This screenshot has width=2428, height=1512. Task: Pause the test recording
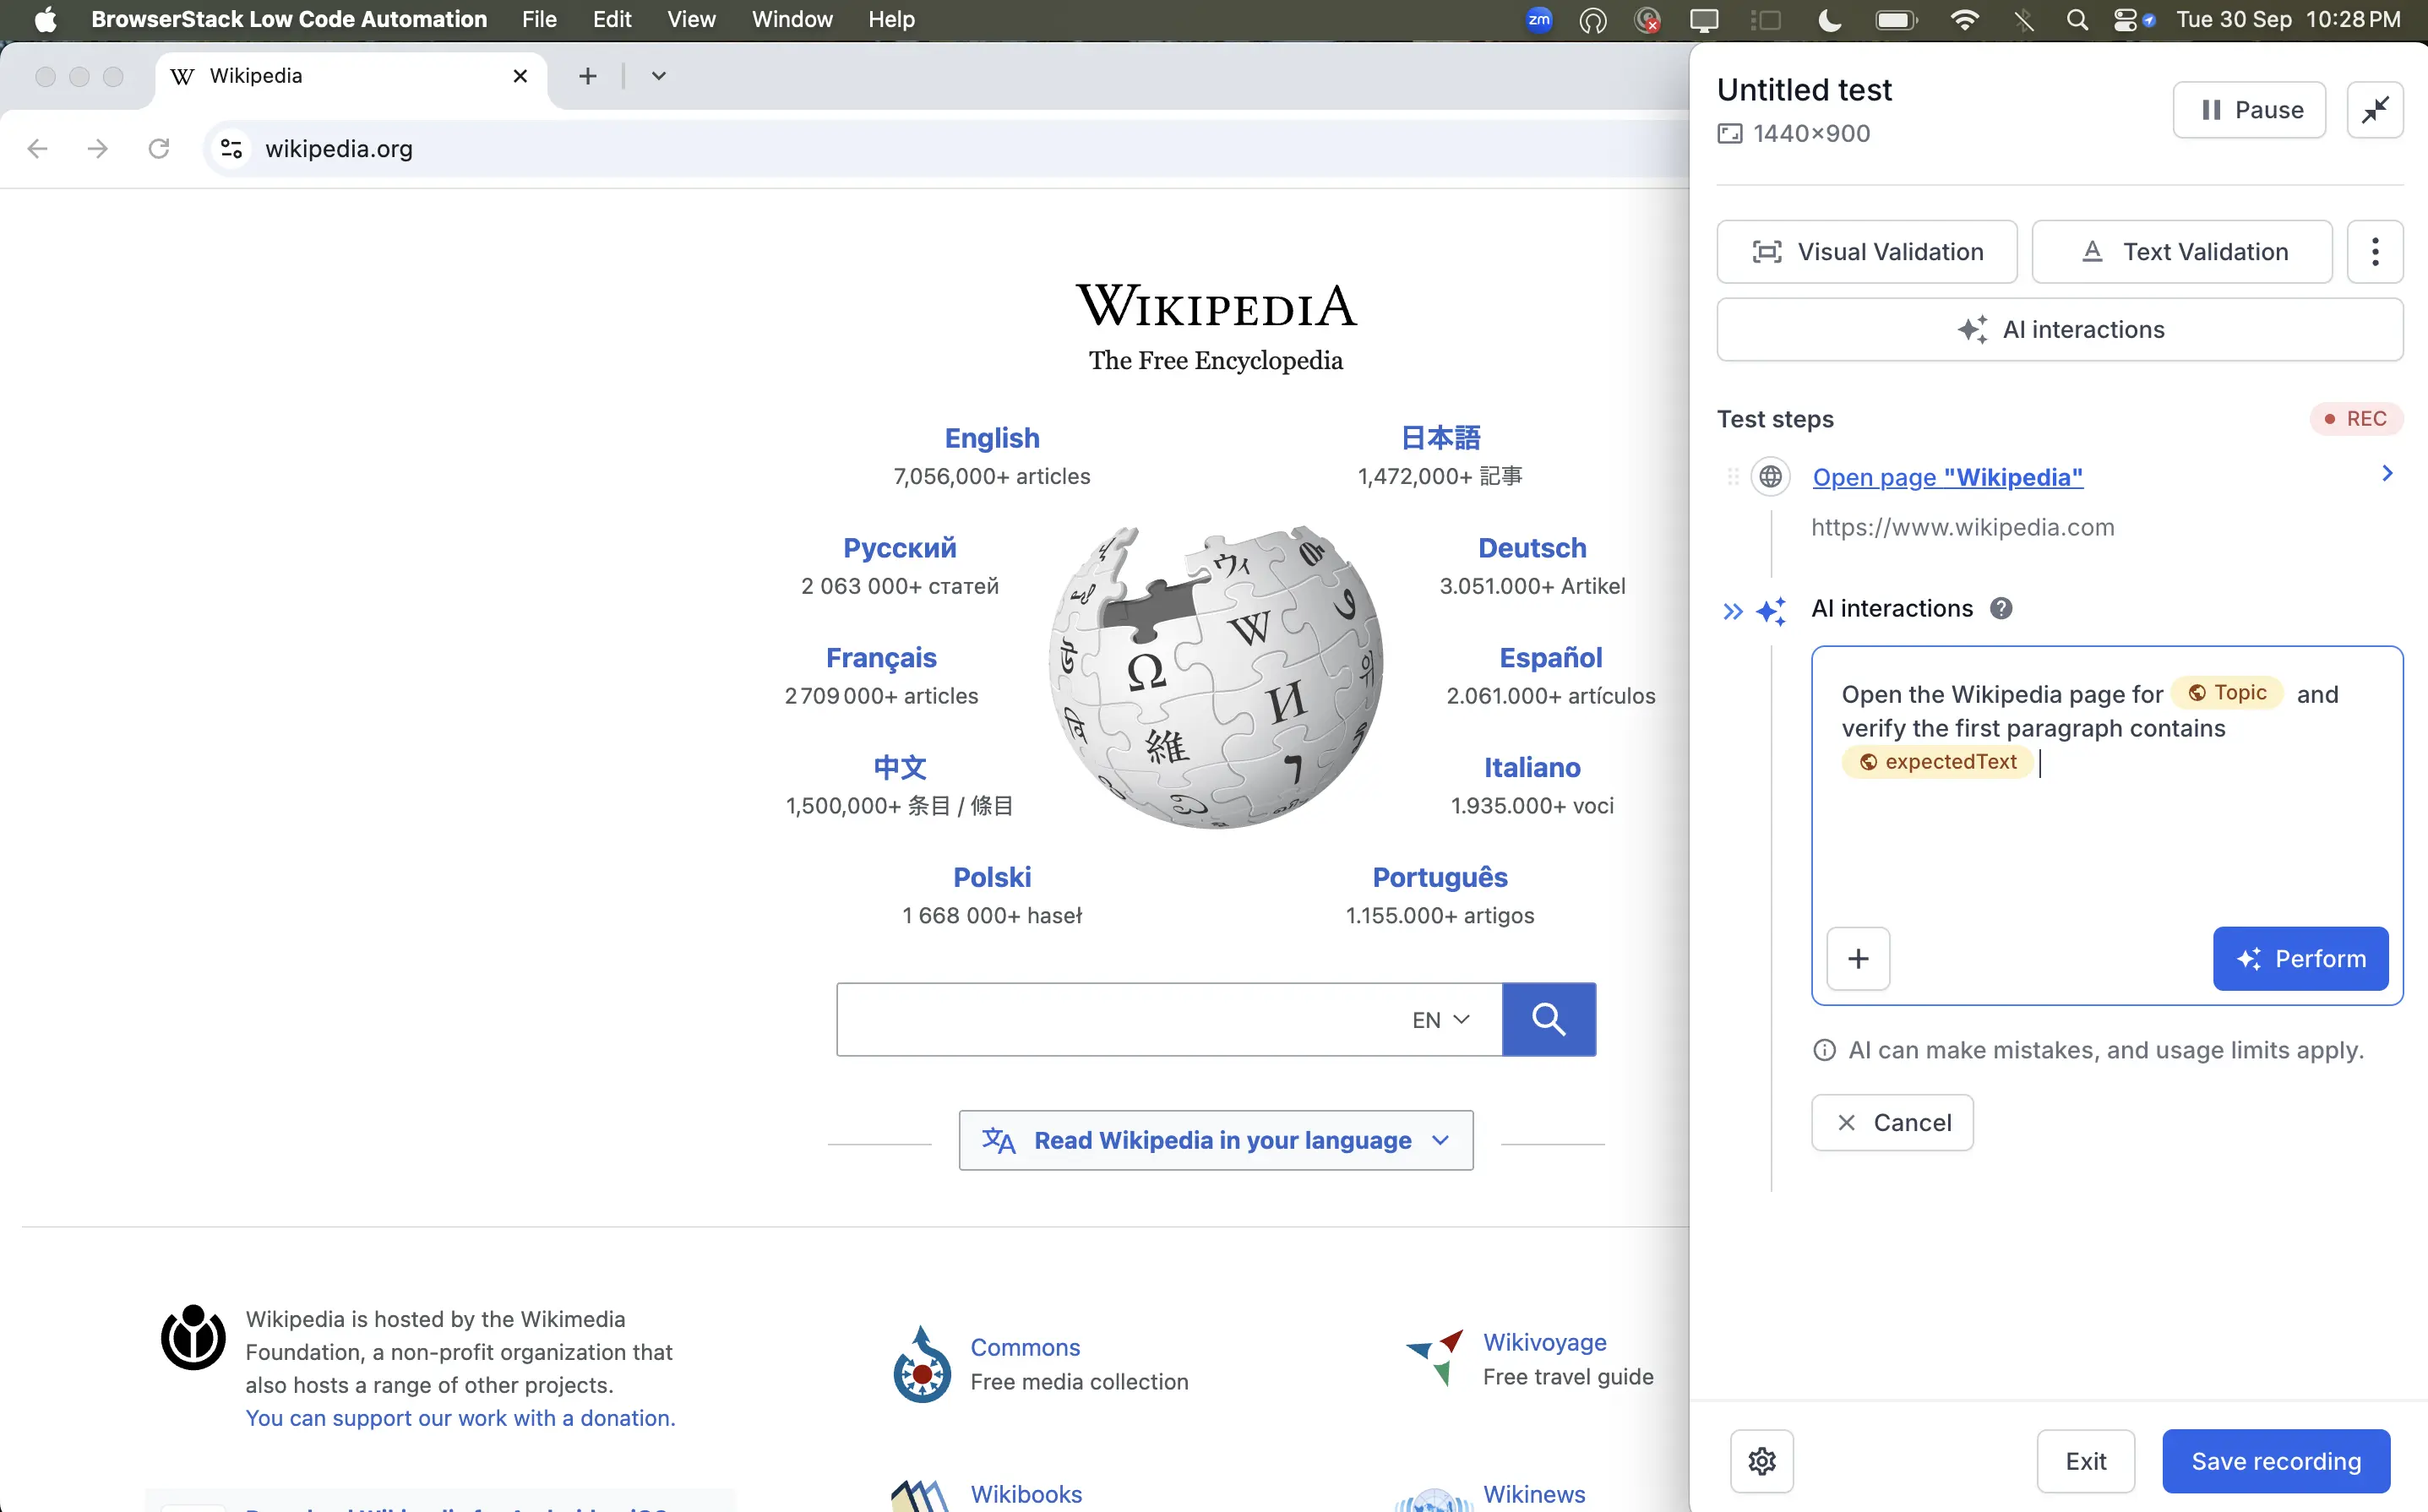pos(2249,110)
